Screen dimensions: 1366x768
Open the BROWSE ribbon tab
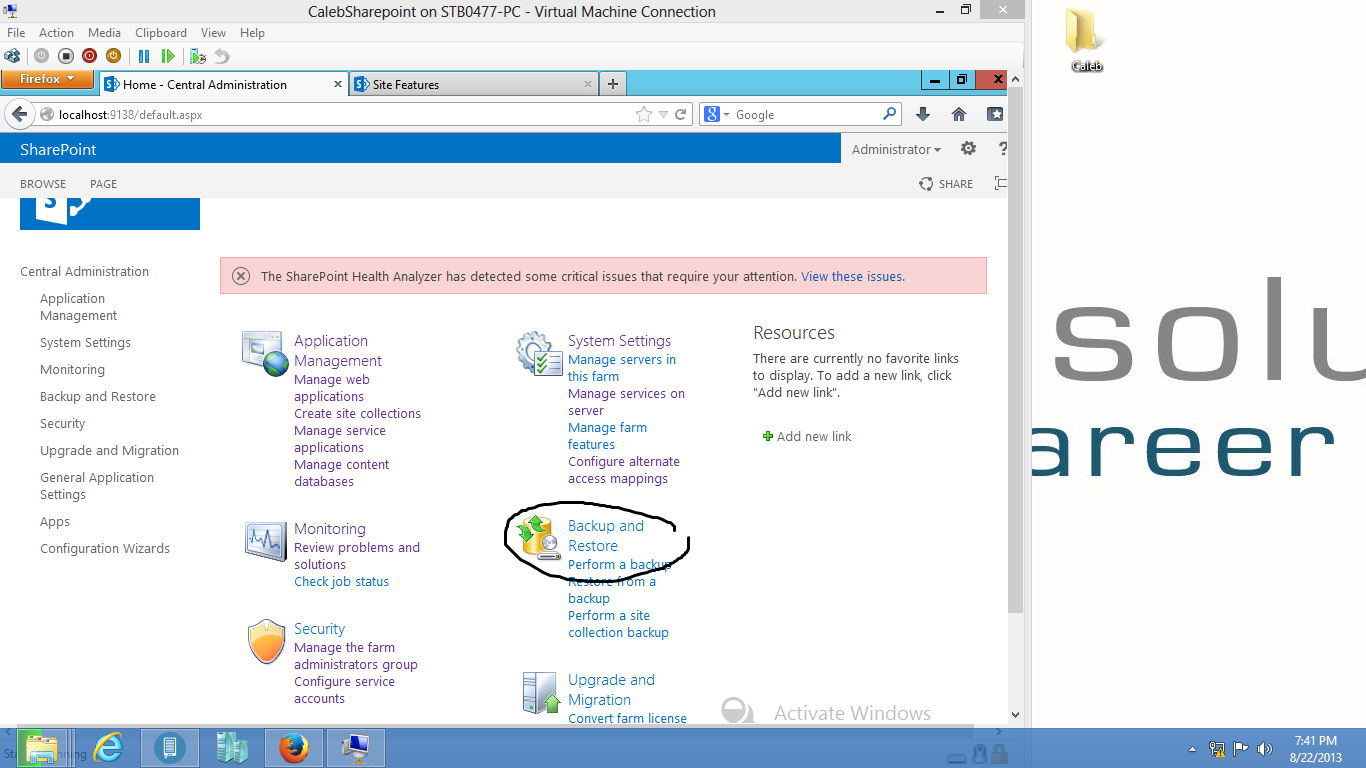[43, 184]
